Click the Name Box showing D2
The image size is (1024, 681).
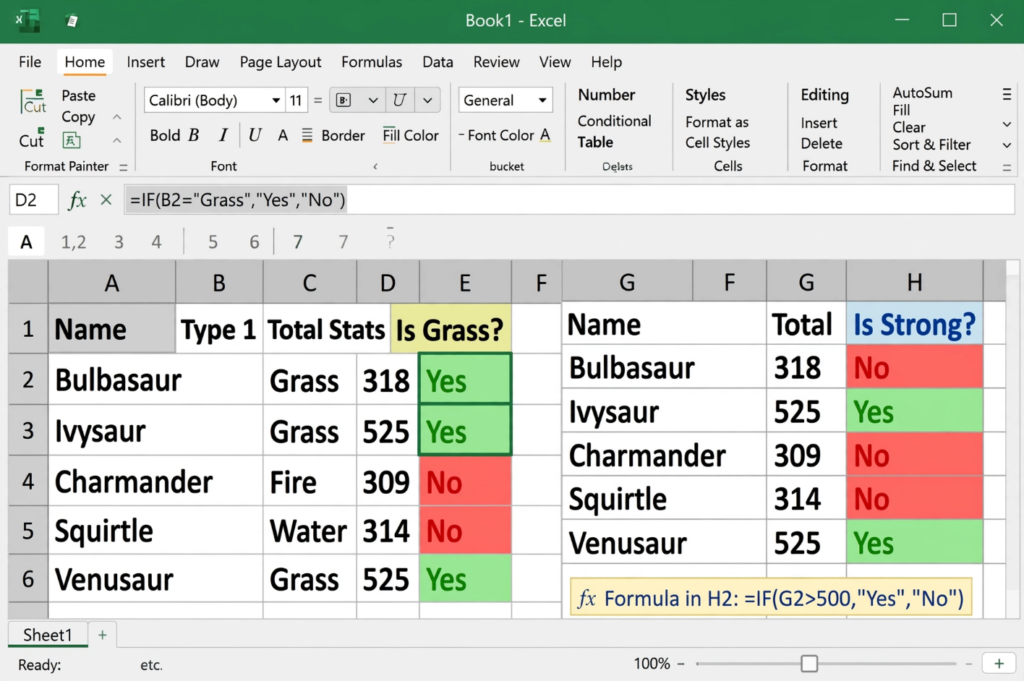33,200
